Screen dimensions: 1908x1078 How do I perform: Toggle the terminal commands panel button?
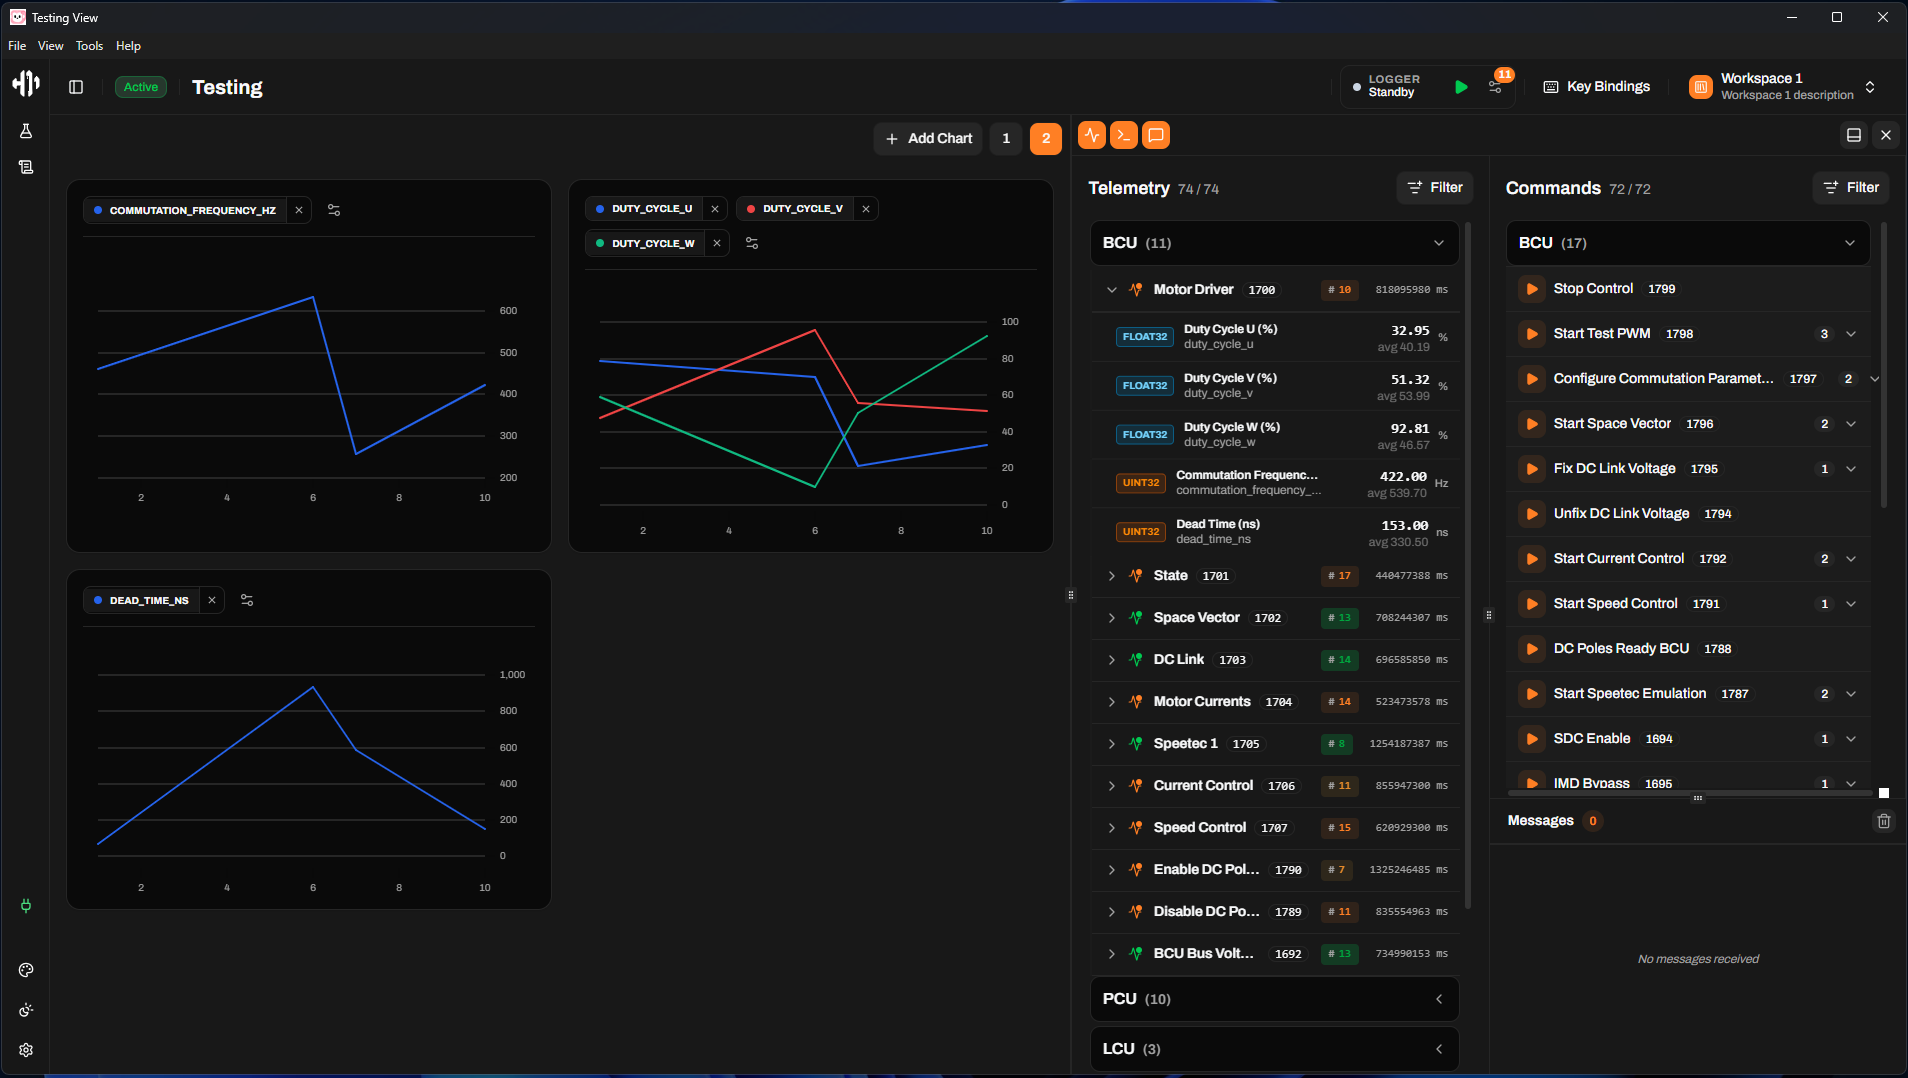point(1124,135)
